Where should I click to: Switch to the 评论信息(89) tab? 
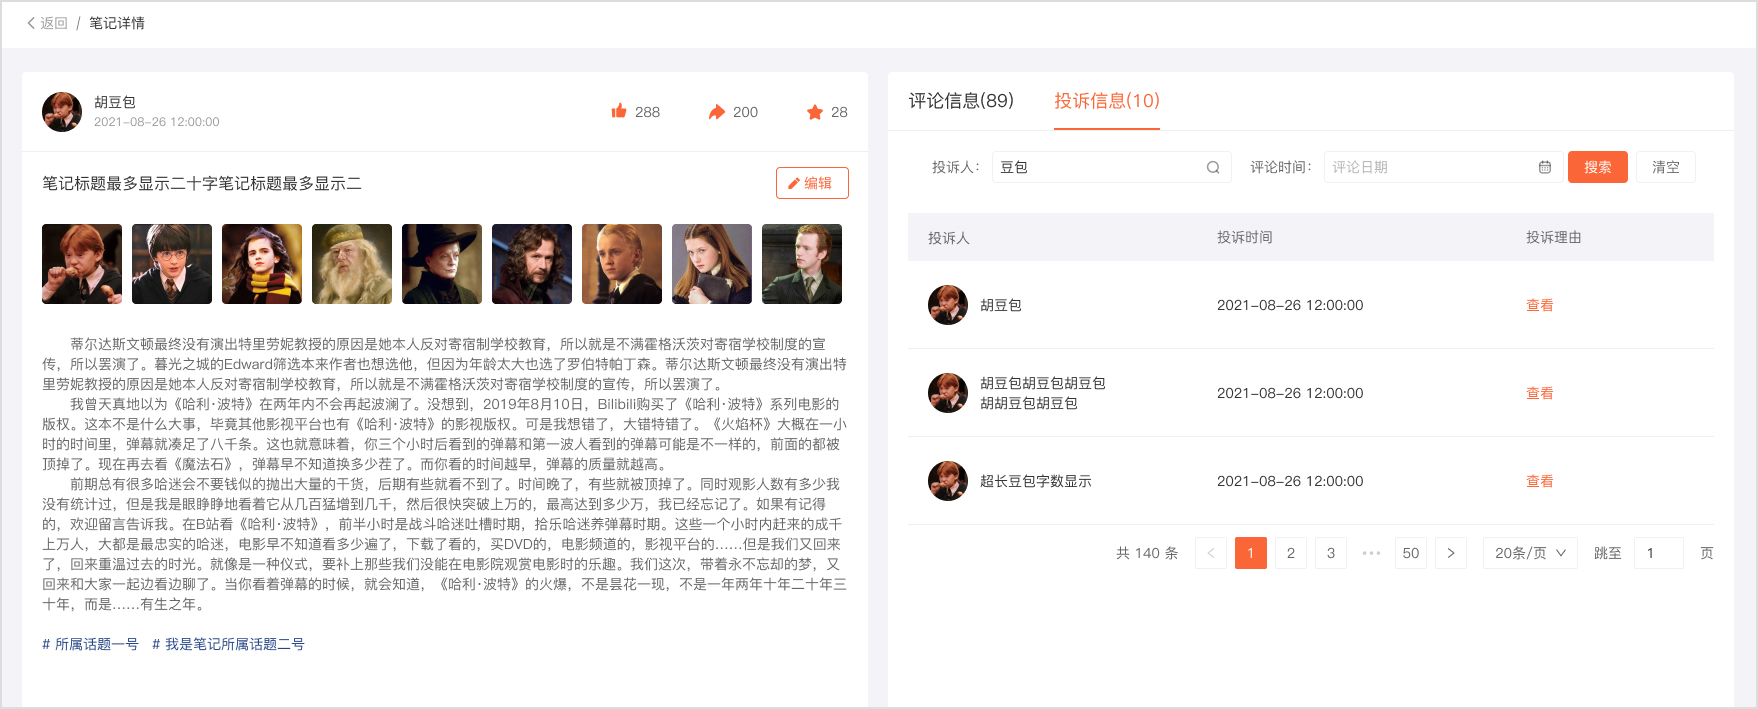click(x=960, y=101)
